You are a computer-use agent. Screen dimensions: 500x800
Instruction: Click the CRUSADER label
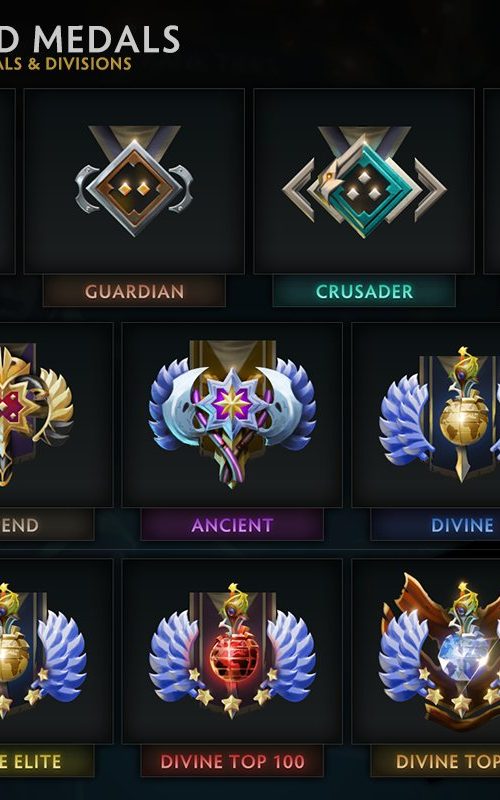click(x=364, y=291)
